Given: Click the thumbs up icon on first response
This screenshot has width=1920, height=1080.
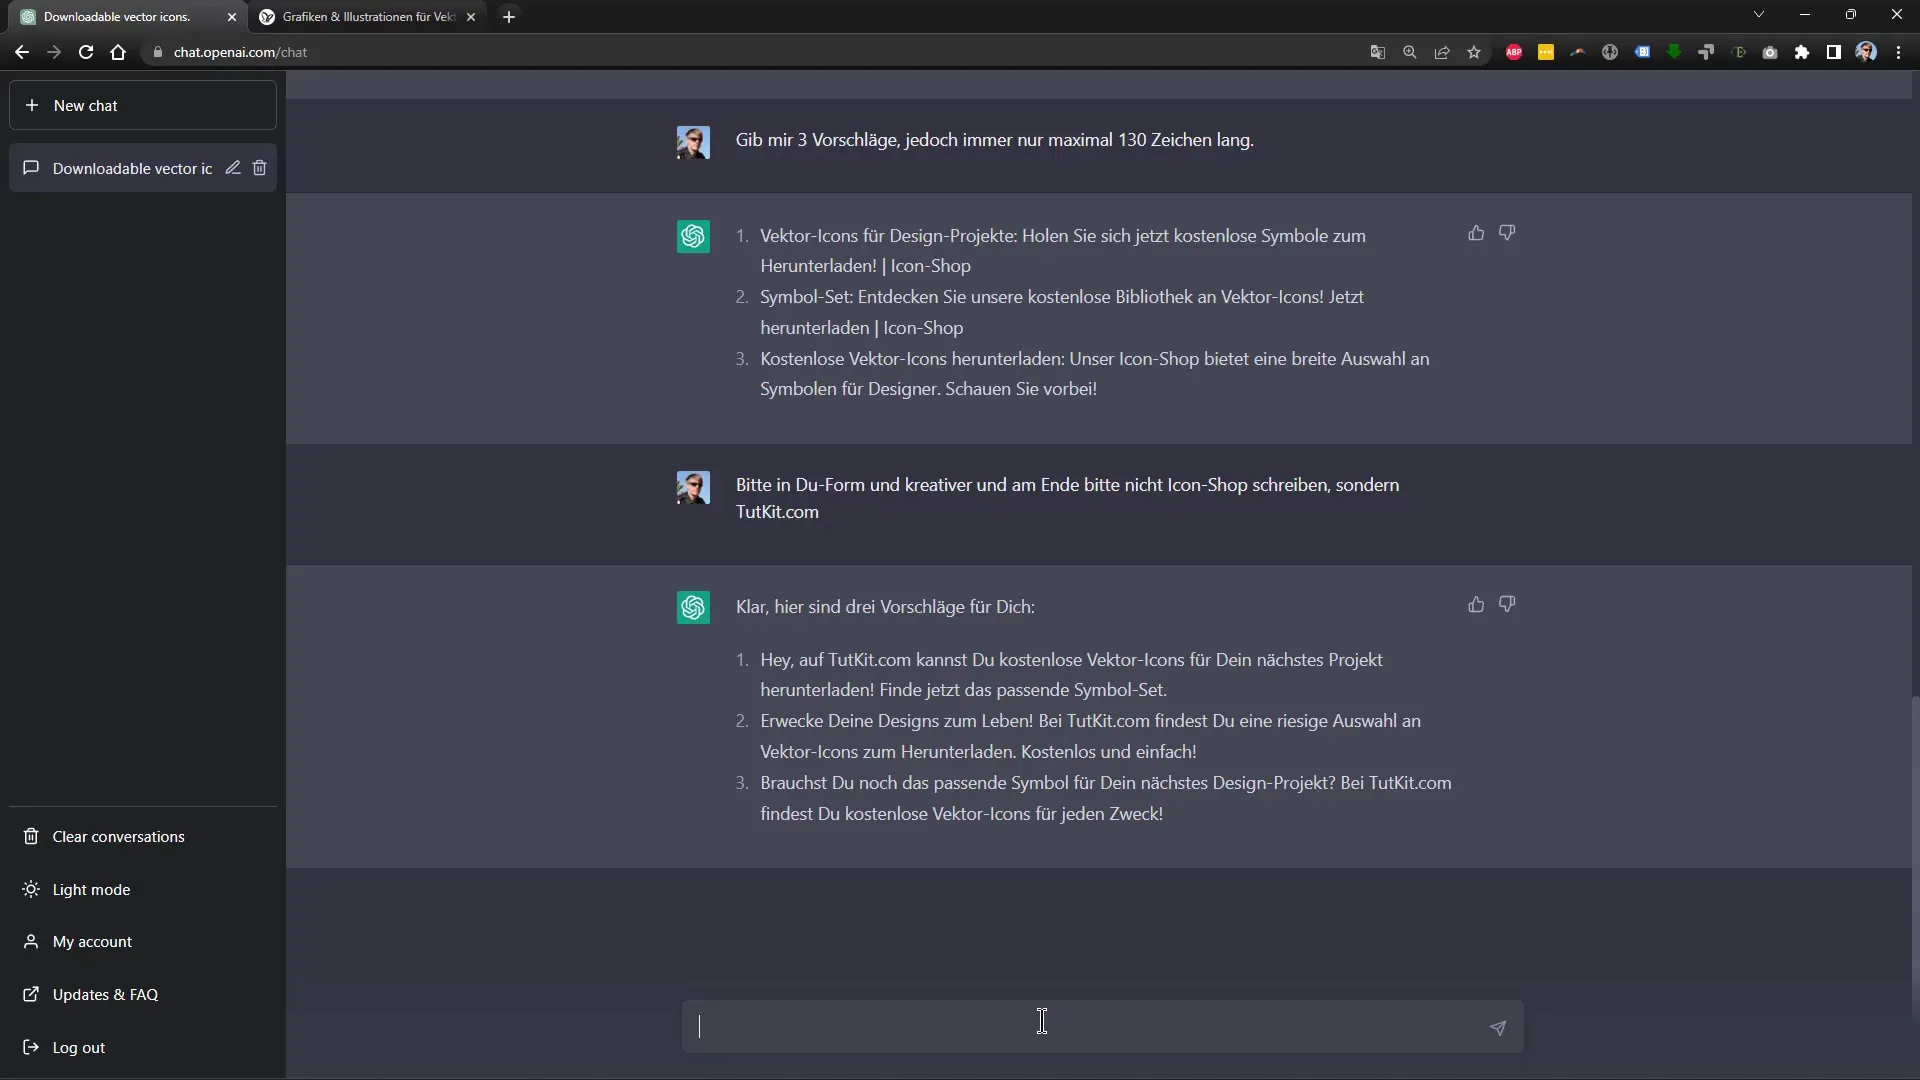Looking at the screenshot, I should pos(1476,232).
